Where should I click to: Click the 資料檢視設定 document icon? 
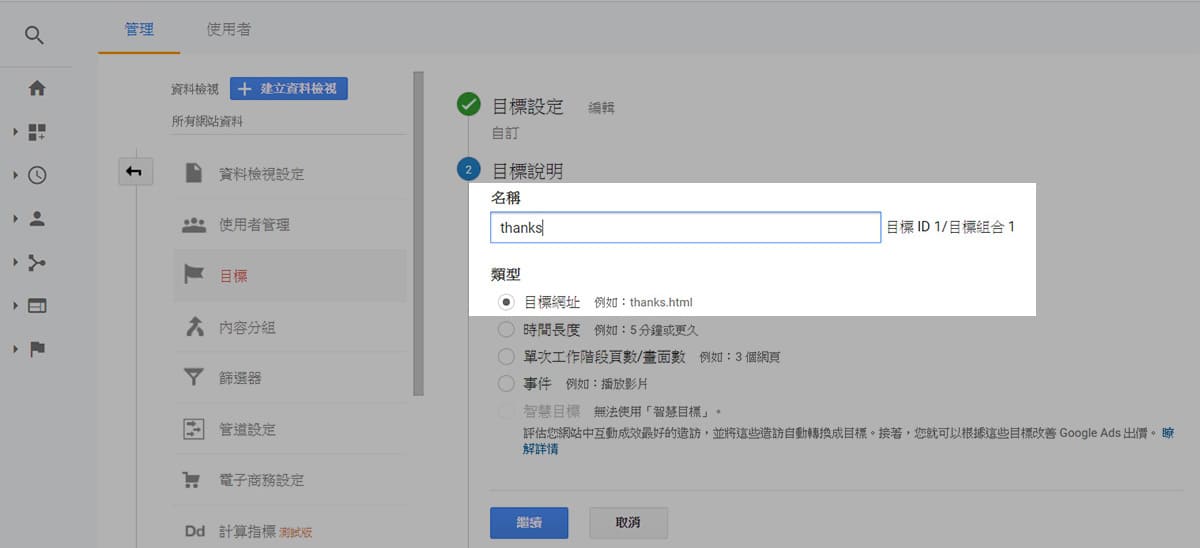click(194, 173)
